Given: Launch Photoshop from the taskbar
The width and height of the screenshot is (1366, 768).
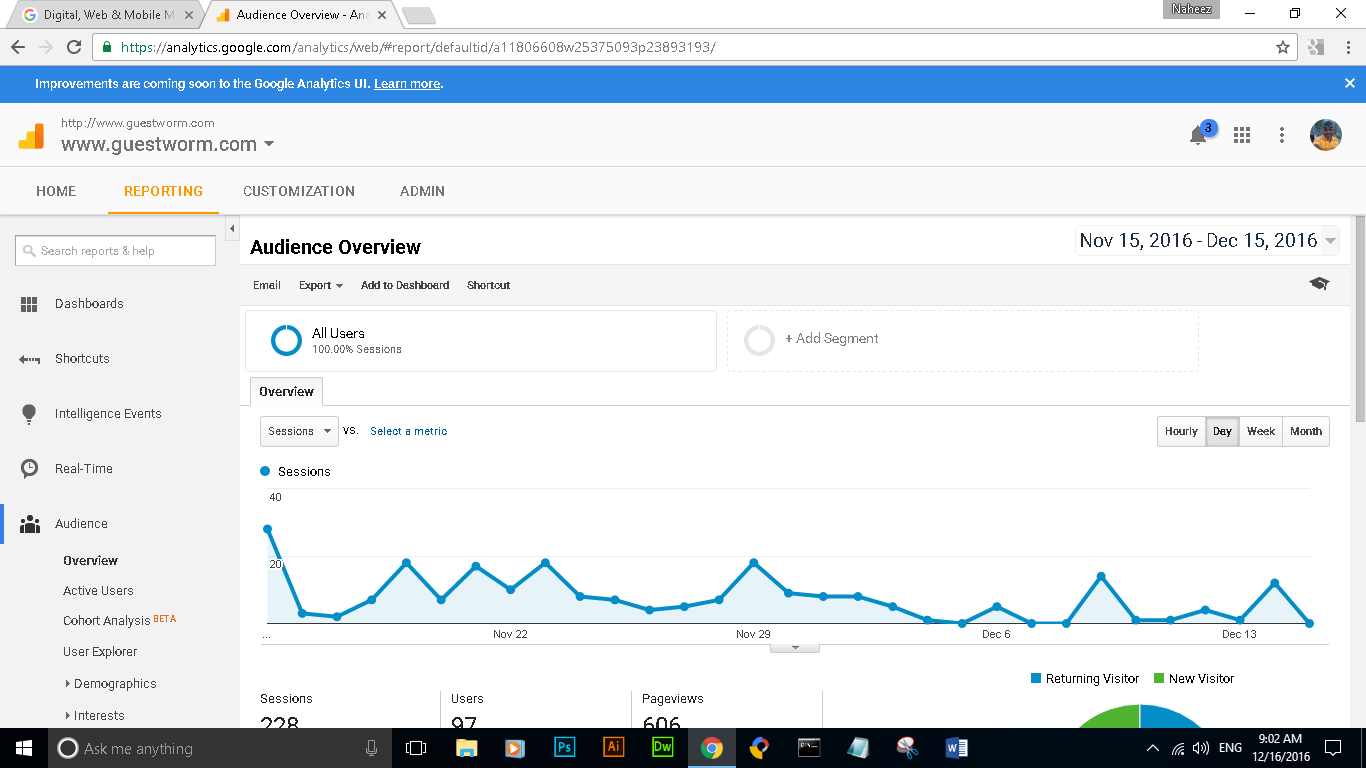Looking at the screenshot, I should (x=565, y=747).
